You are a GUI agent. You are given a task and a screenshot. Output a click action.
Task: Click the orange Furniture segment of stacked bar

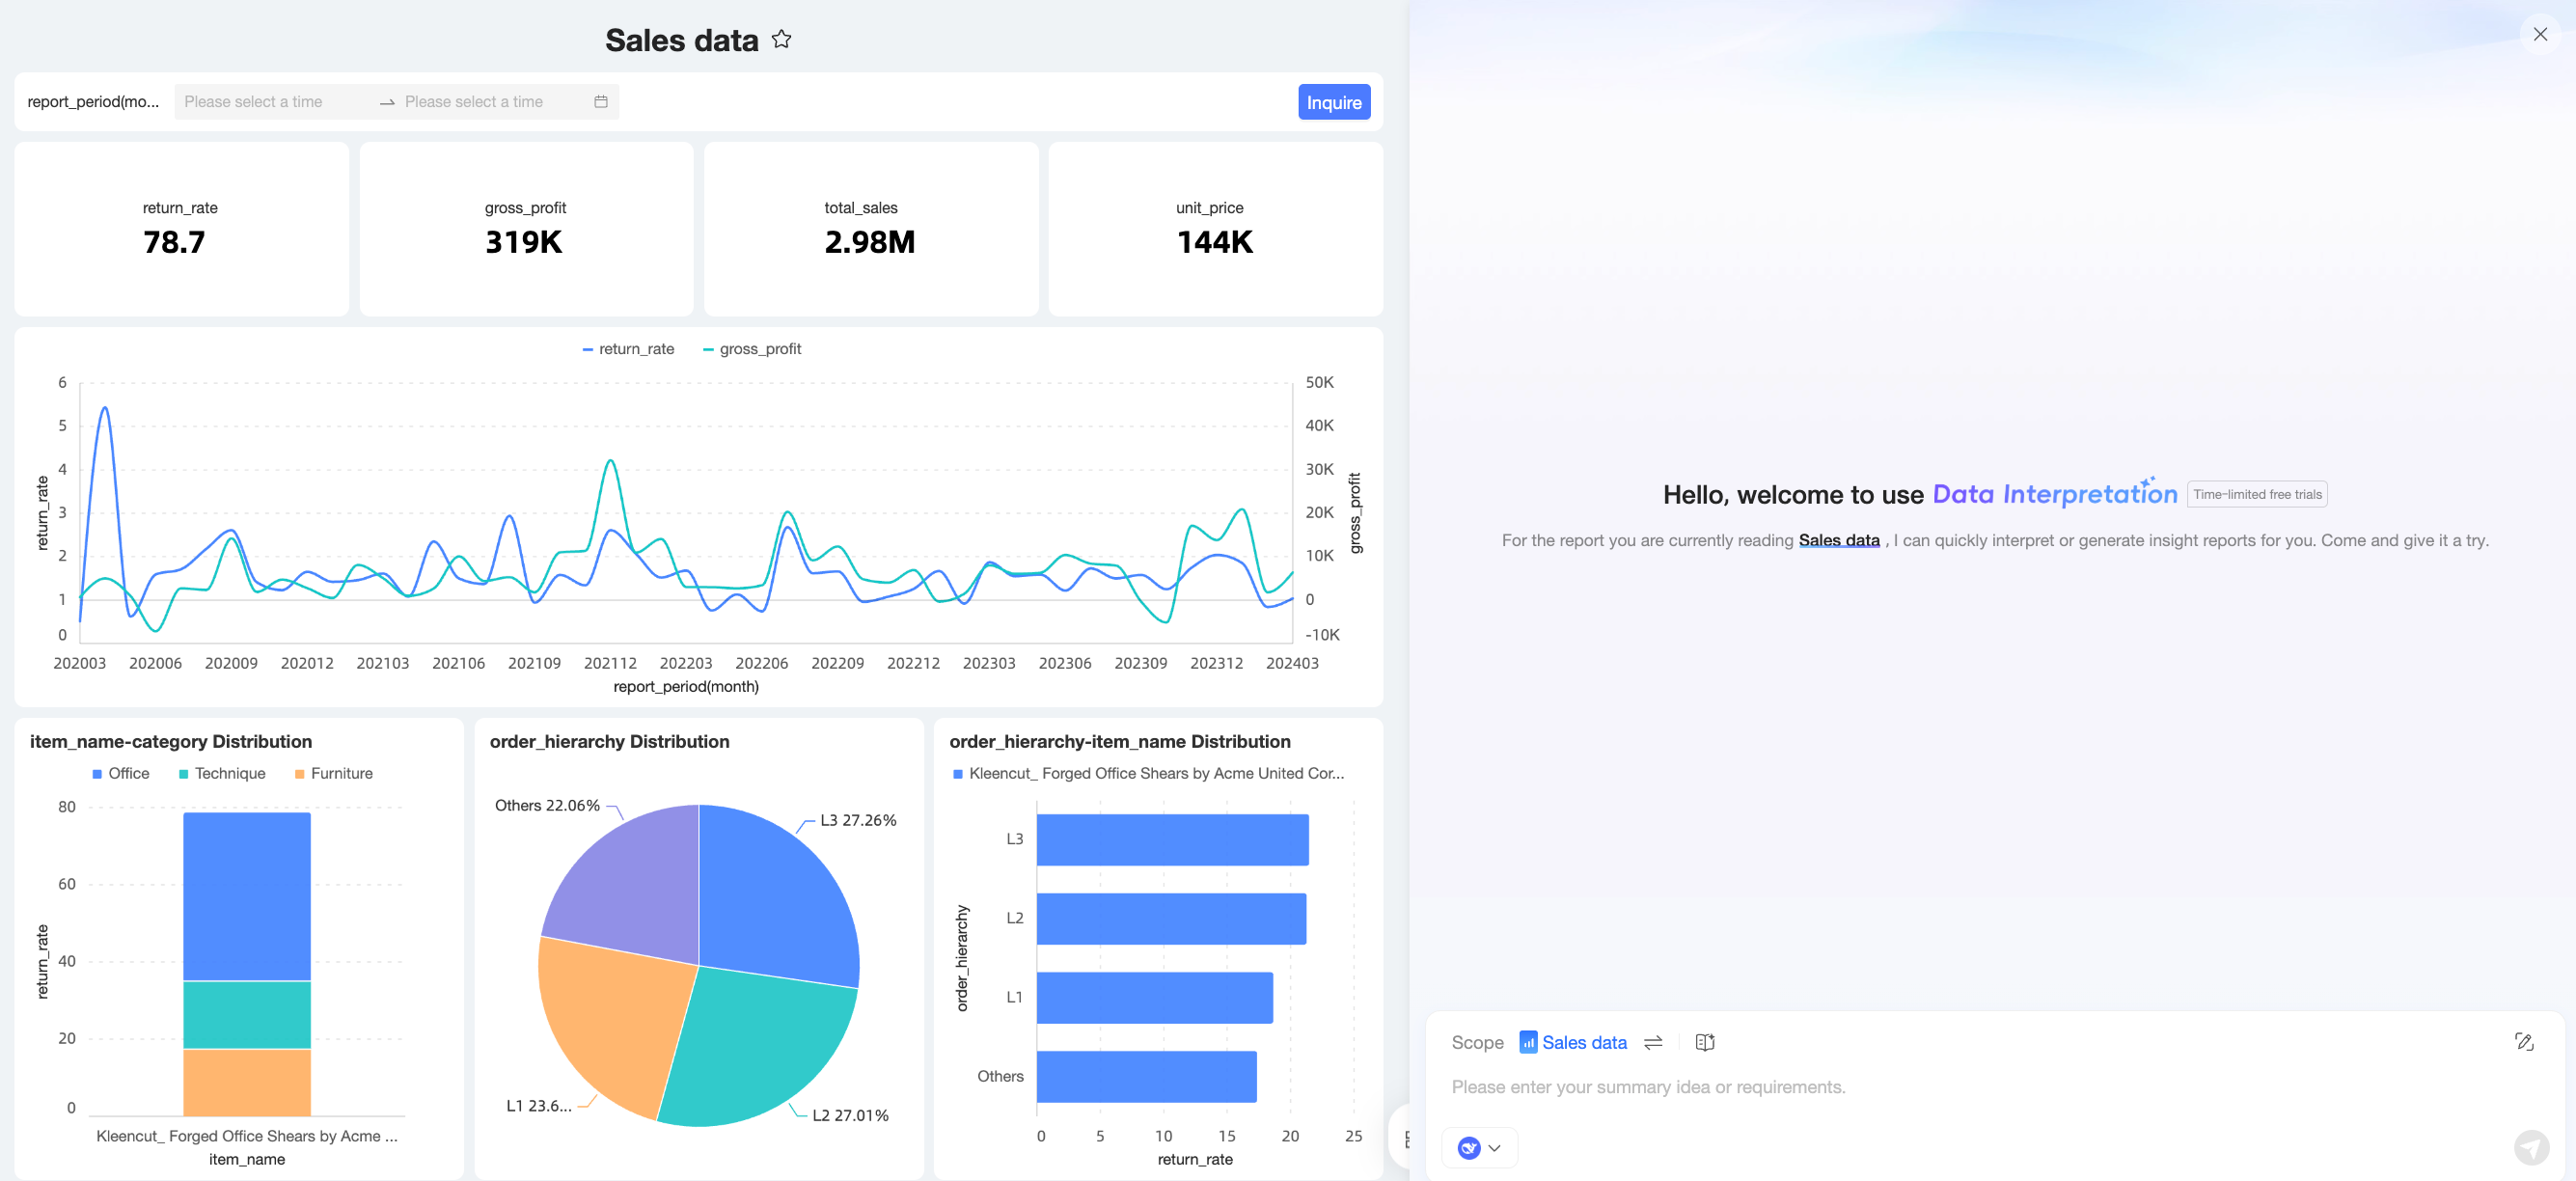247,1082
